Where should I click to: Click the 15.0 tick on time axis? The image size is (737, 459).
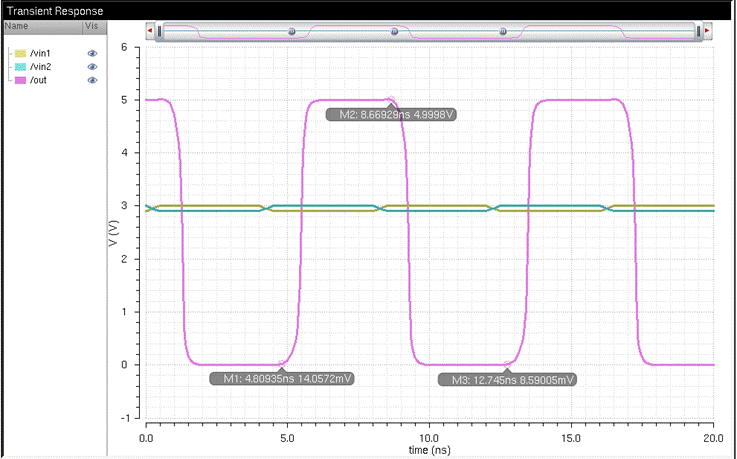(571, 438)
